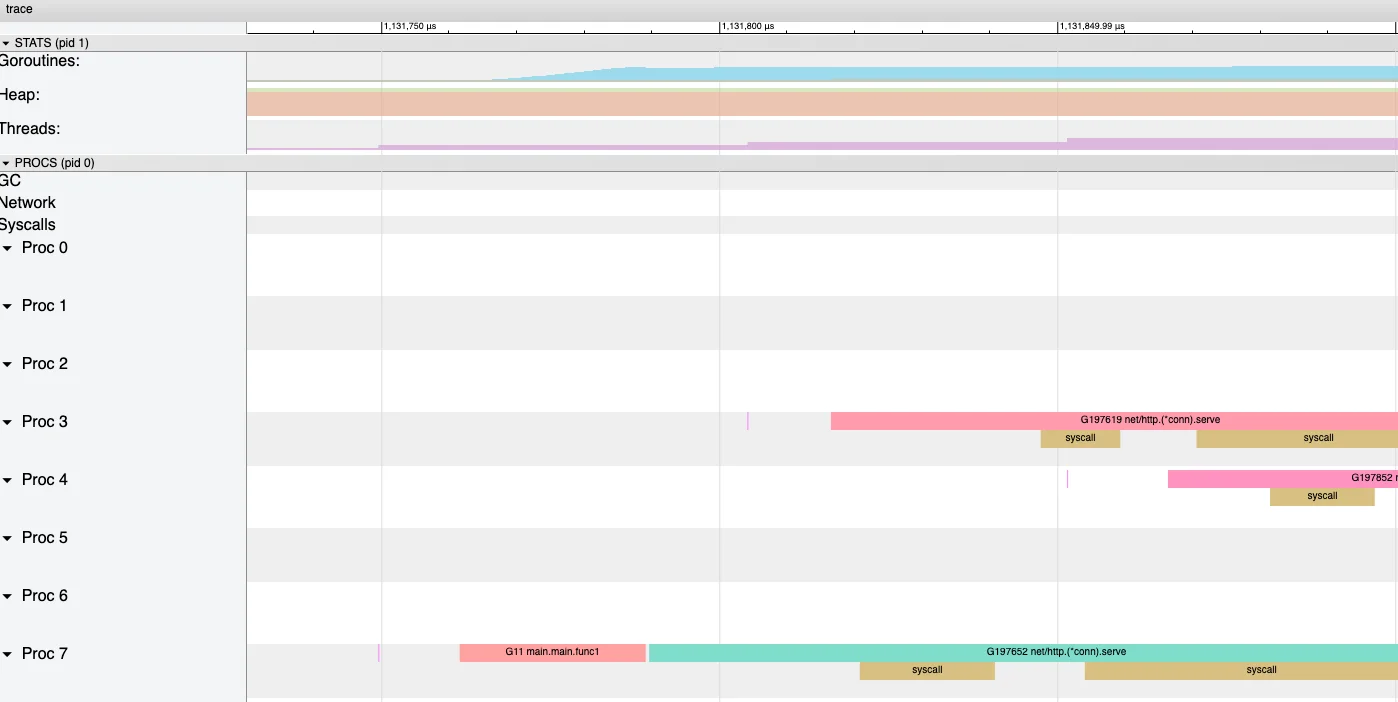Viewport: 1398px width, 702px height.
Task: Collapse the Proc 7 track arrow
Action: (x=8, y=654)
